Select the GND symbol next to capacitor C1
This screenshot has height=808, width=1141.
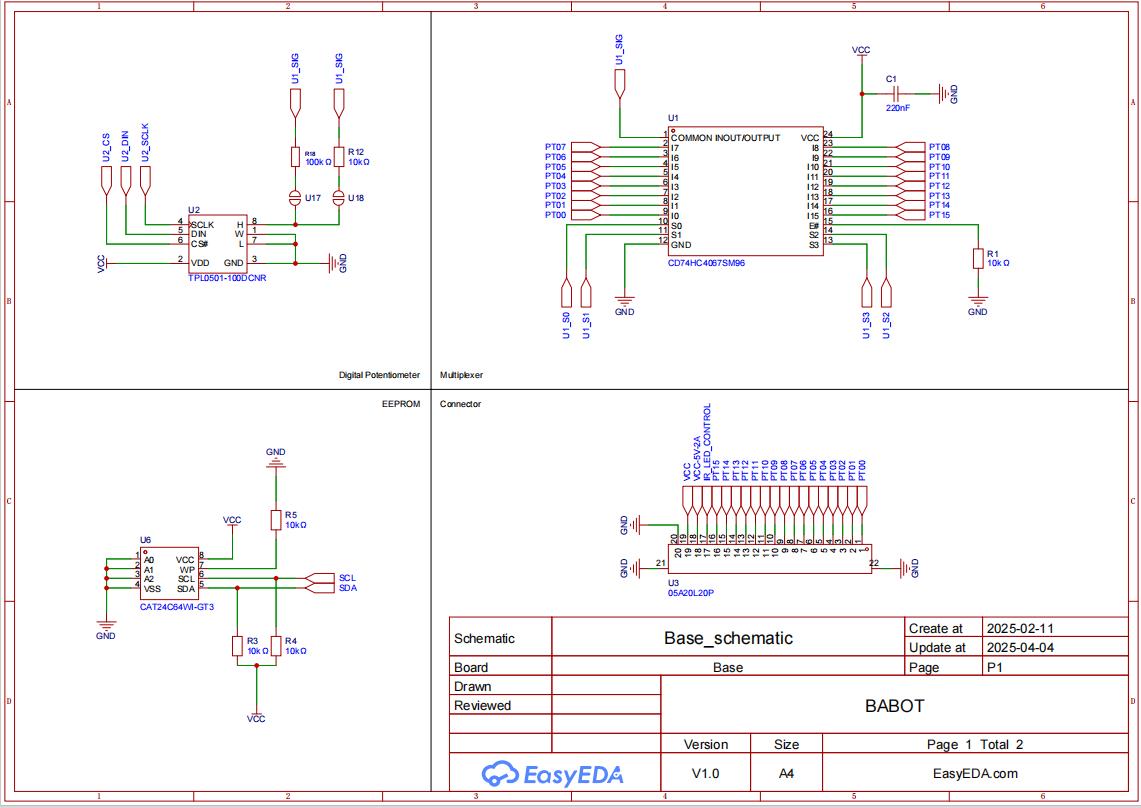point(948,94)
